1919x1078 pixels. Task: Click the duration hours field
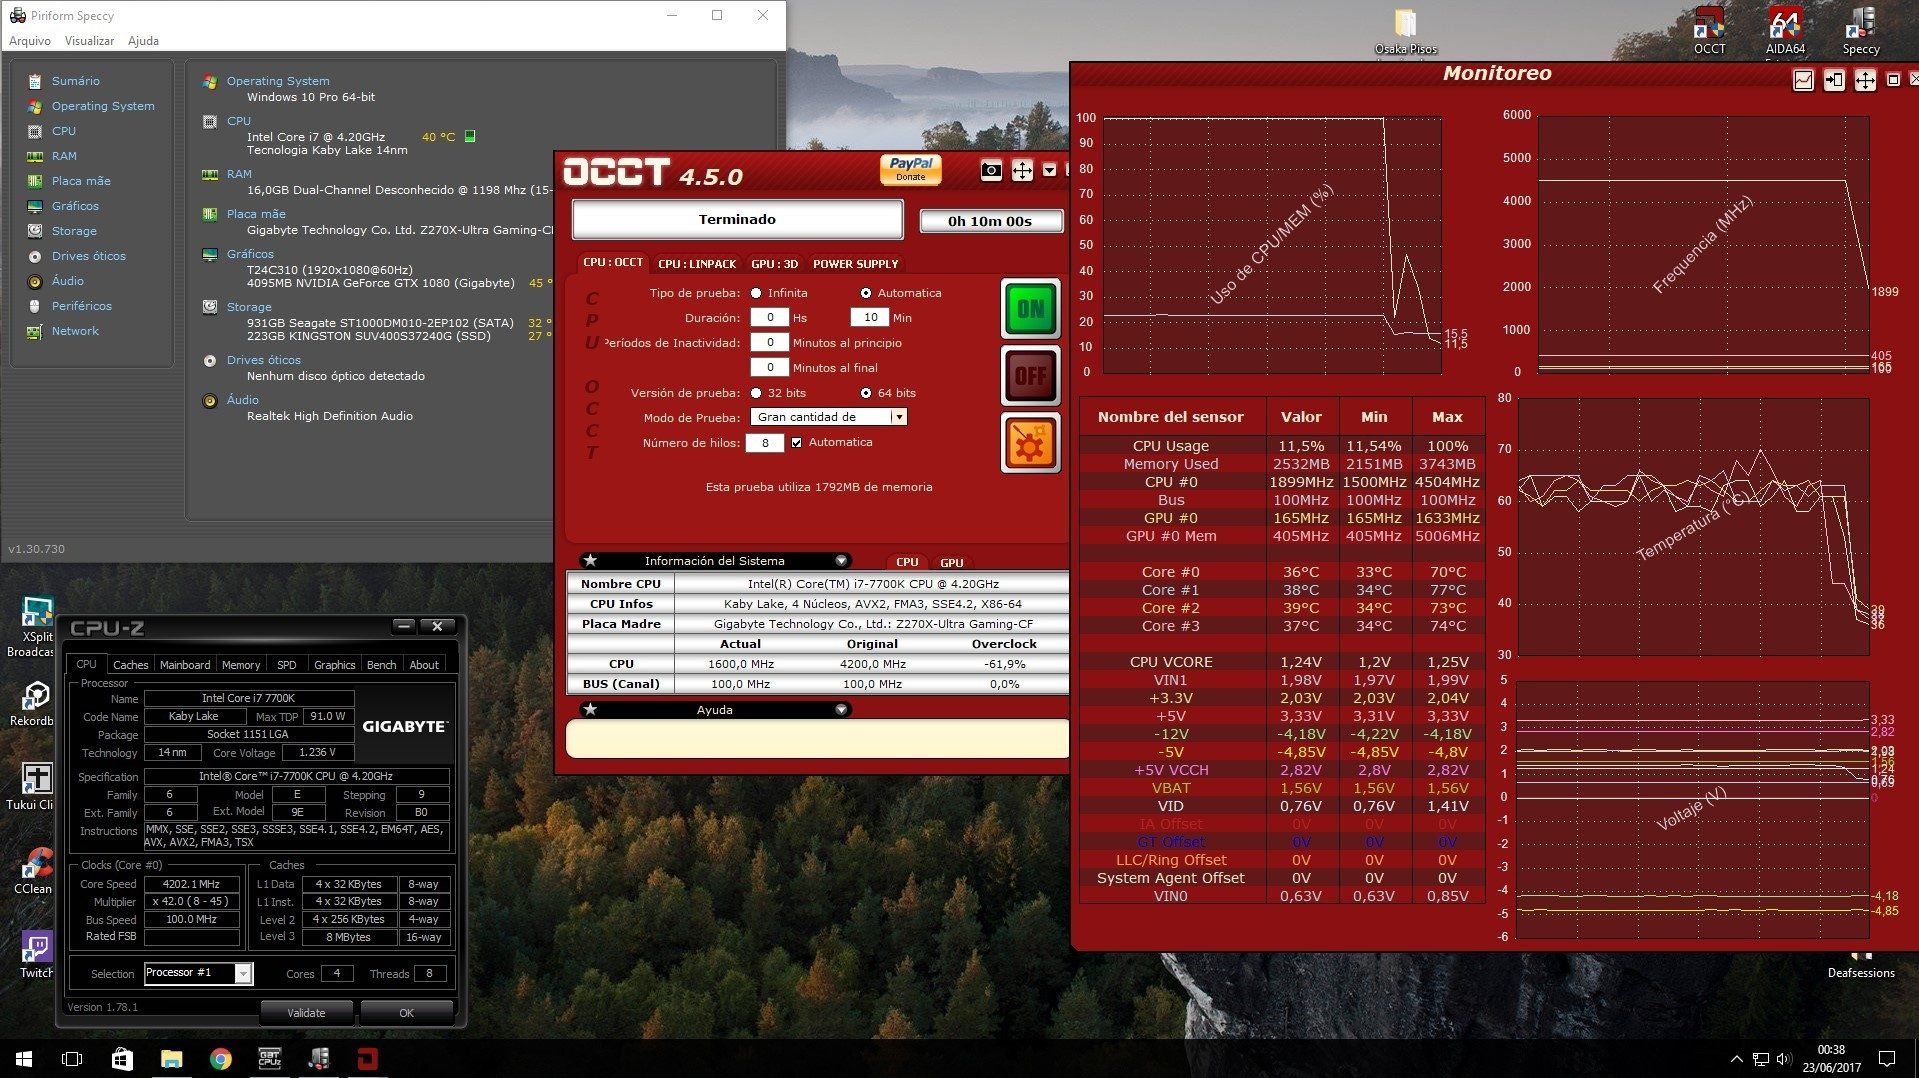pos(770,317)
